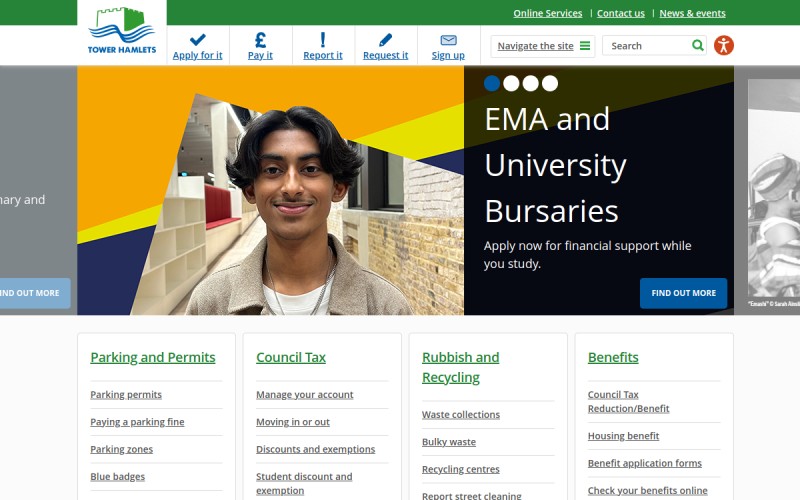Click the Apply for it checkmark icon
This screenshot has width=800, height=500.
click(x=197, y=39)
